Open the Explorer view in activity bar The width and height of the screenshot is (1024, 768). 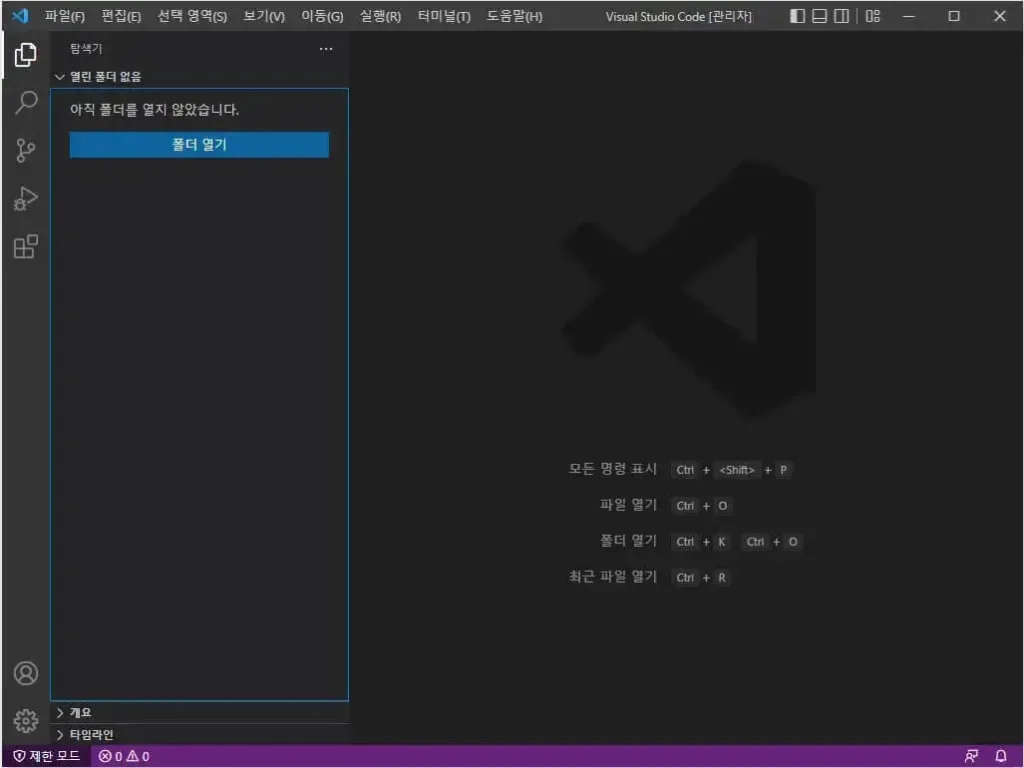tap(25, 55)
